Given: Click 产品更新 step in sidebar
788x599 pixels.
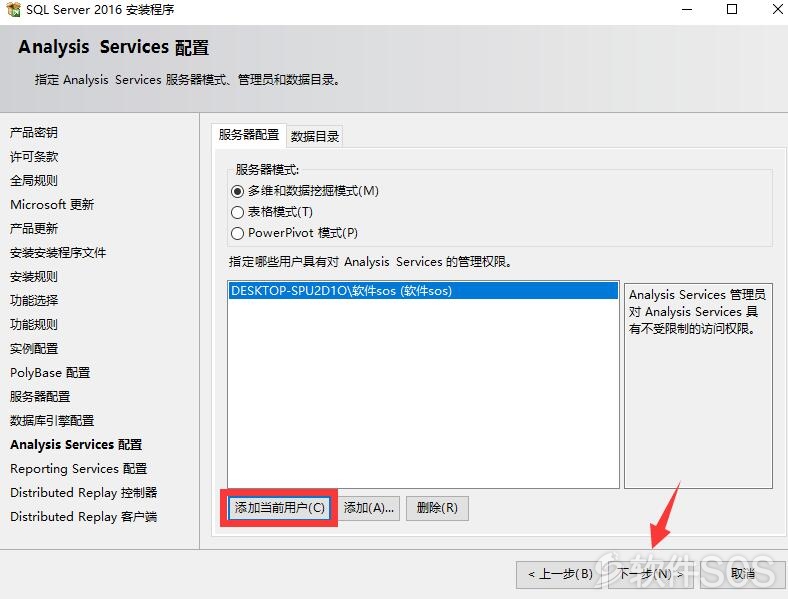Looking at the screenshot, I should [34, 229].
